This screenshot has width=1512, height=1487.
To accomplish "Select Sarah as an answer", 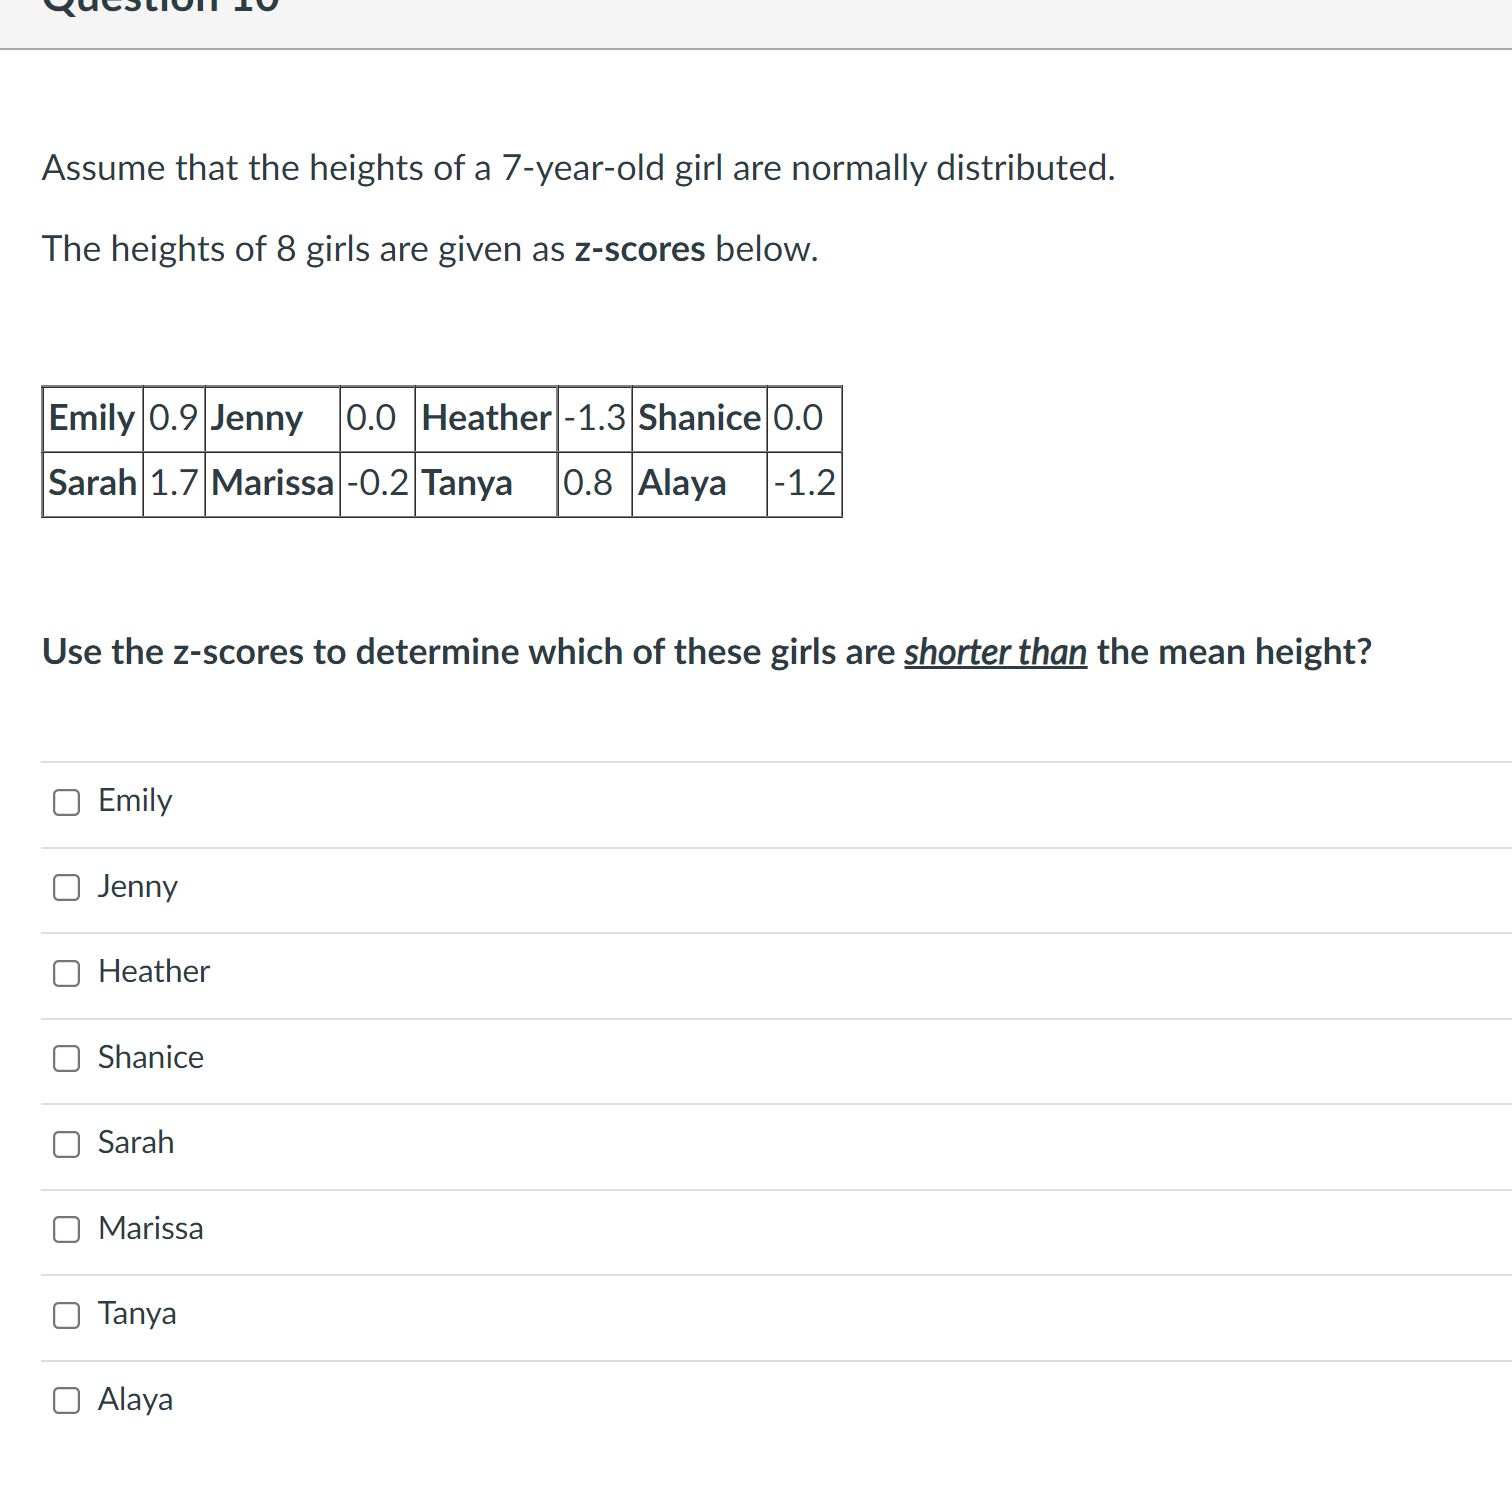I will [66, 1144].
